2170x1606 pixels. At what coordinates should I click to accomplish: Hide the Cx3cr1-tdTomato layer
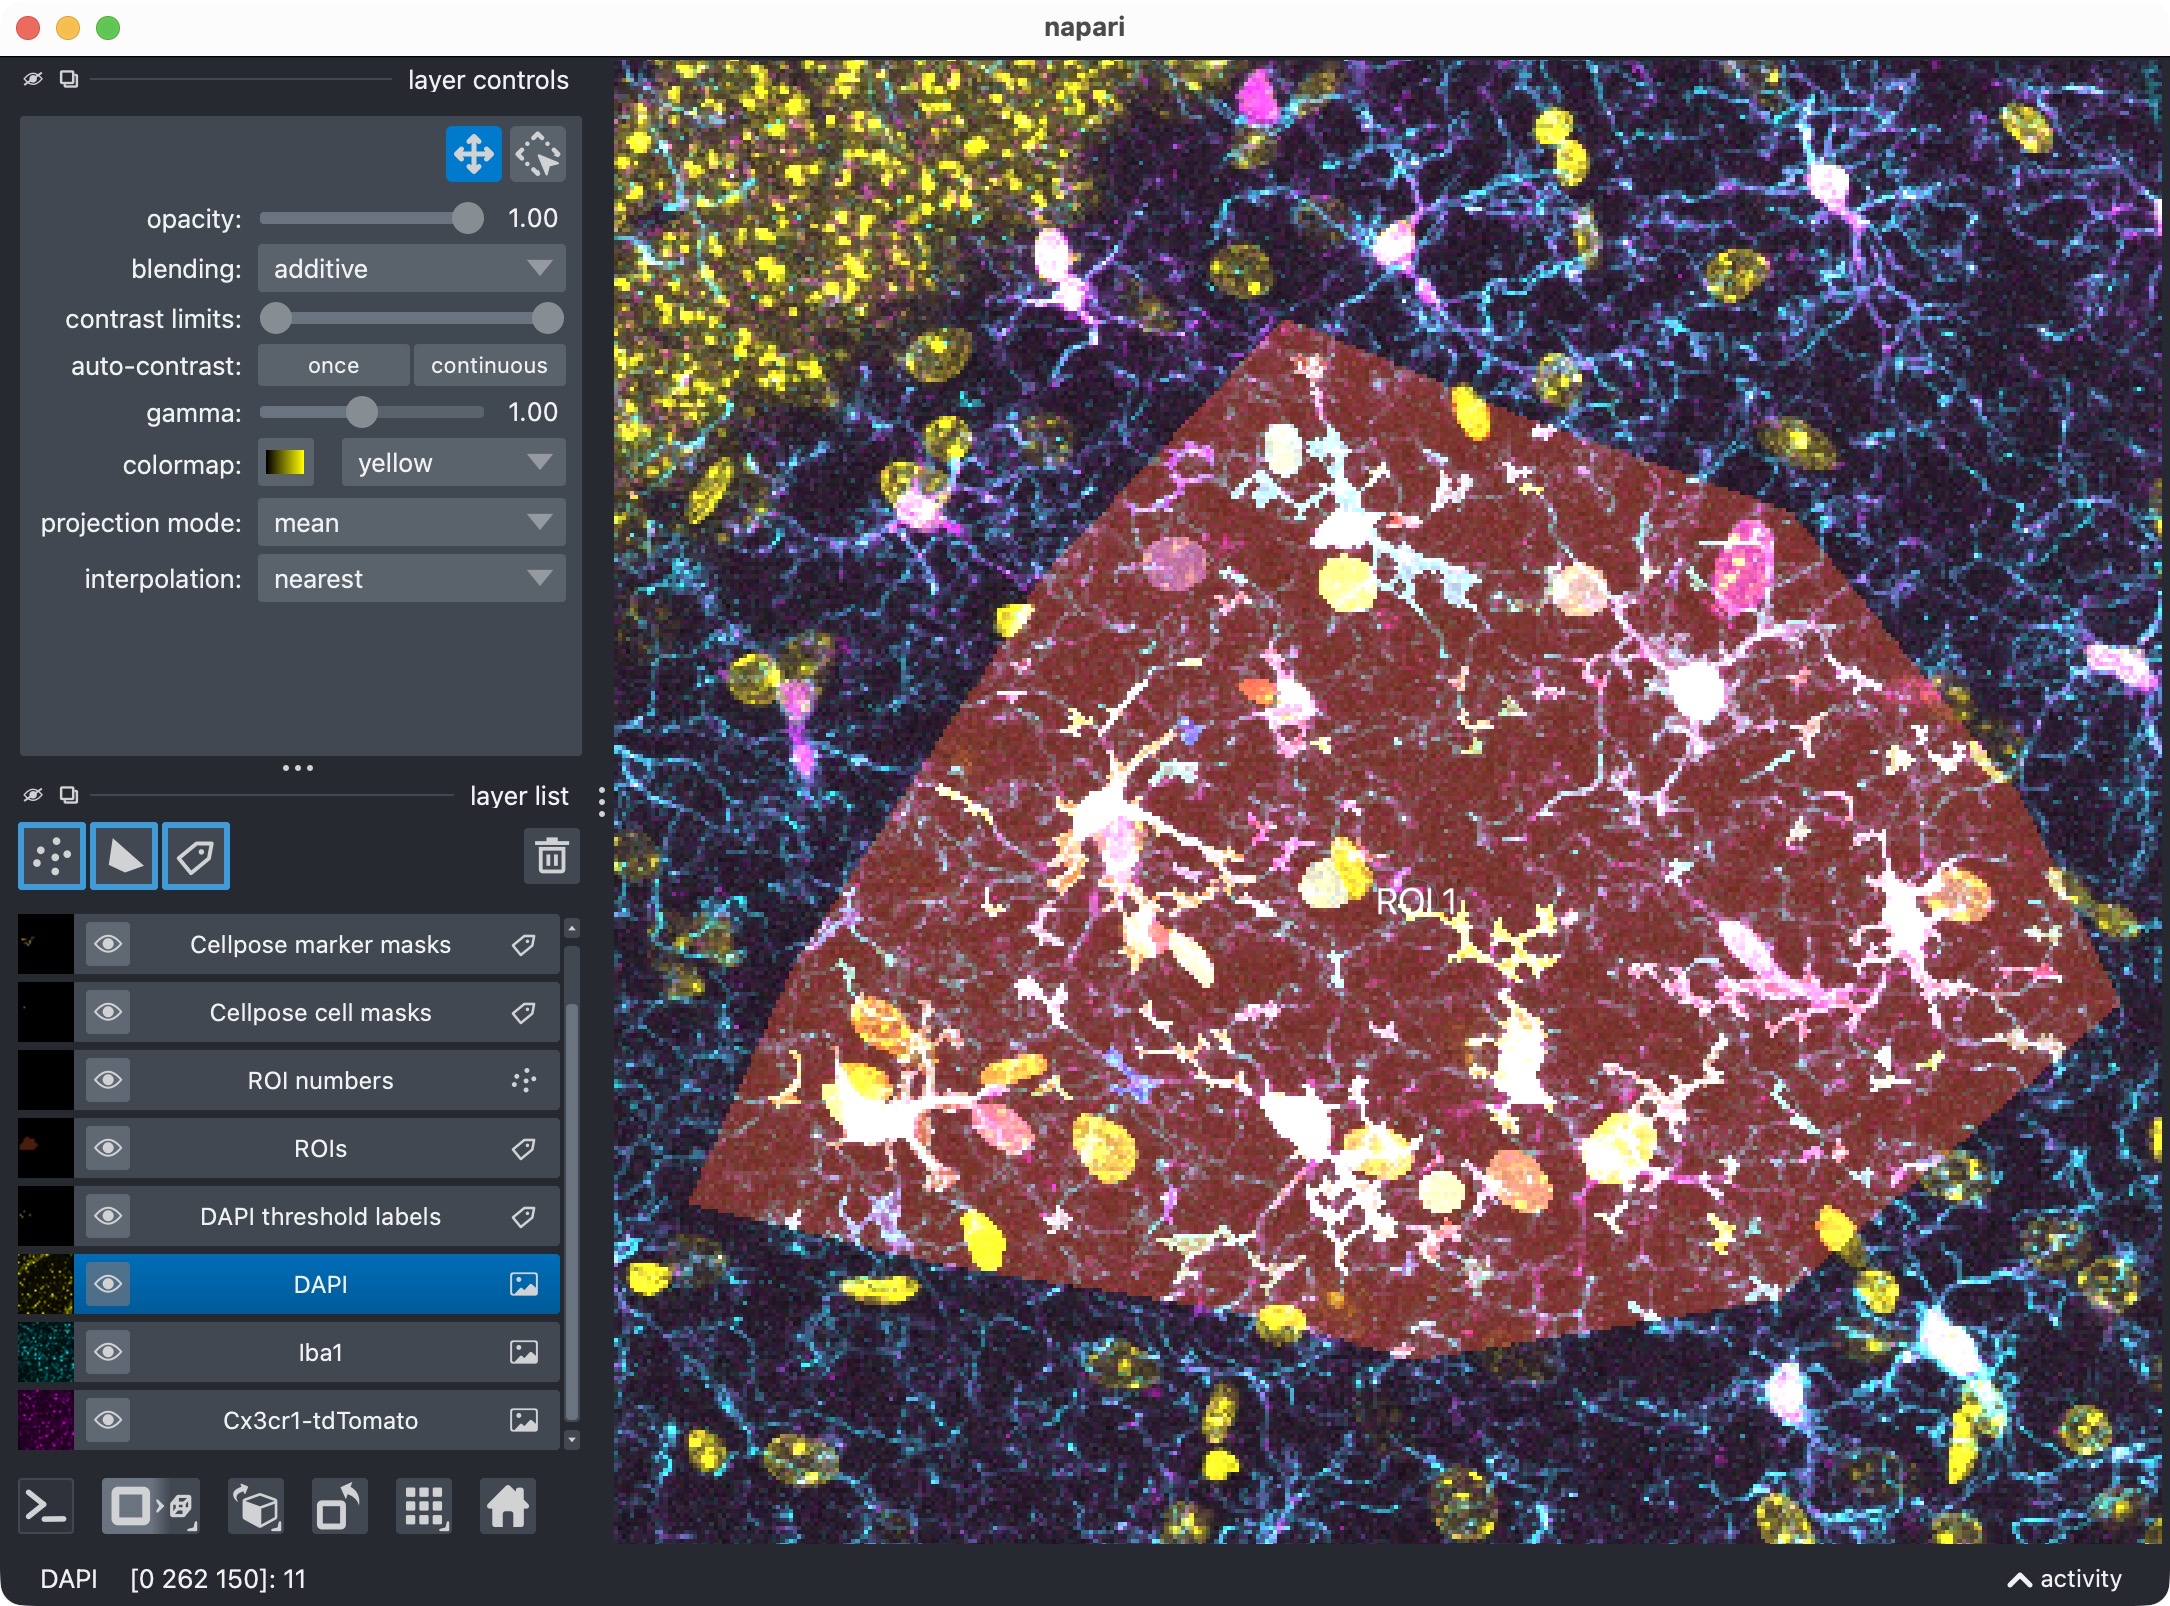pyautogui.click(x=108, y=1420)
